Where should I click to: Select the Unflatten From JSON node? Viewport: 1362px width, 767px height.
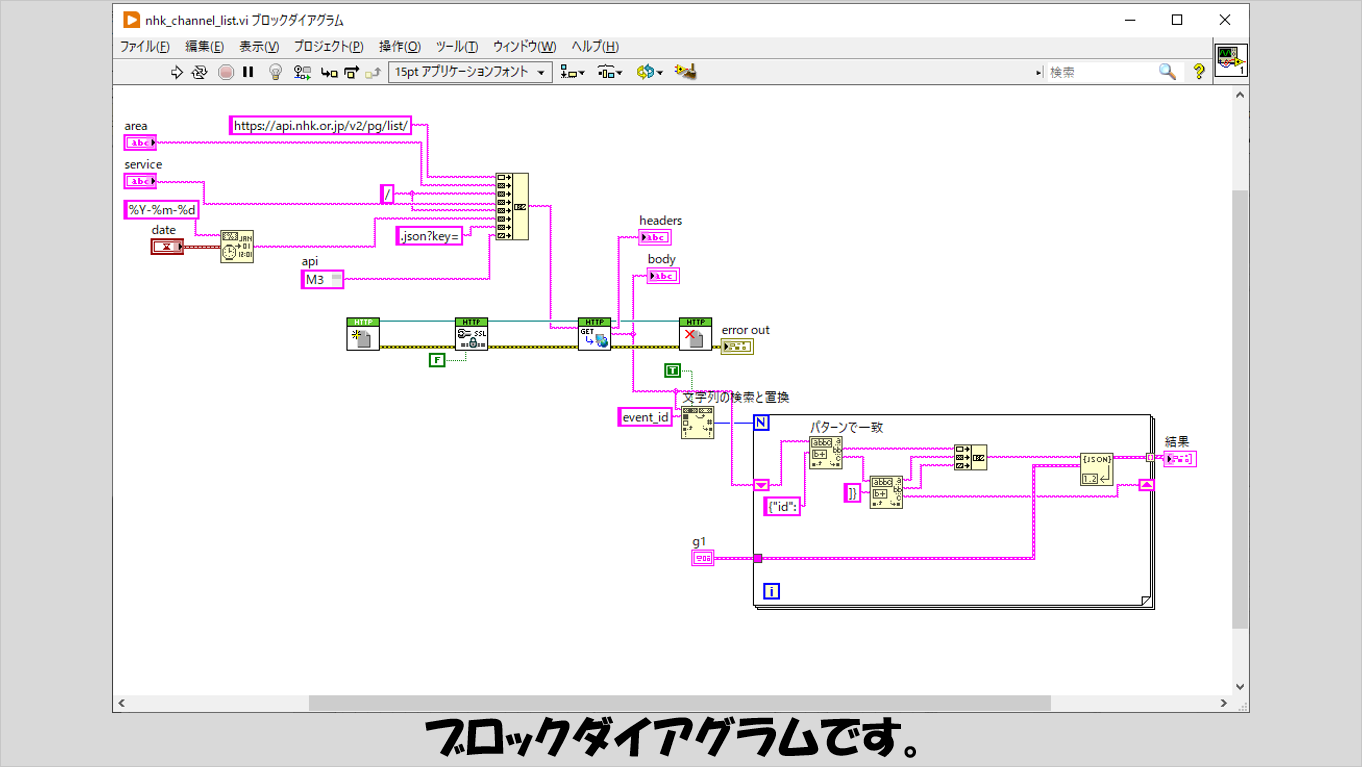[x=1096, y=469]
